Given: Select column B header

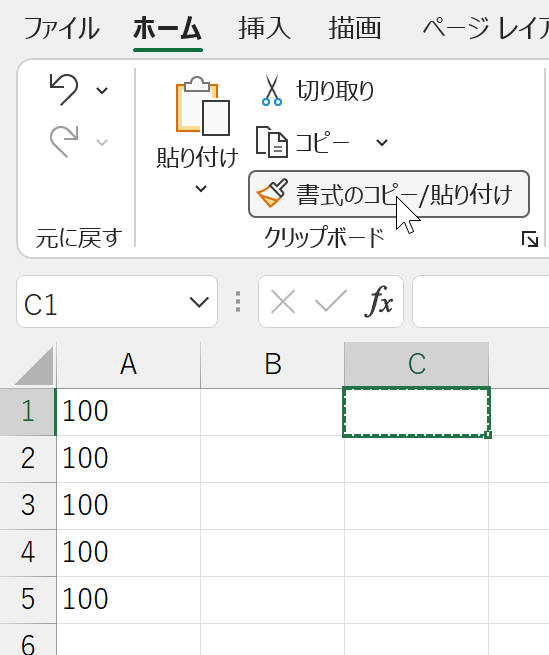Looking at the screenshot, I should [272, 365].
